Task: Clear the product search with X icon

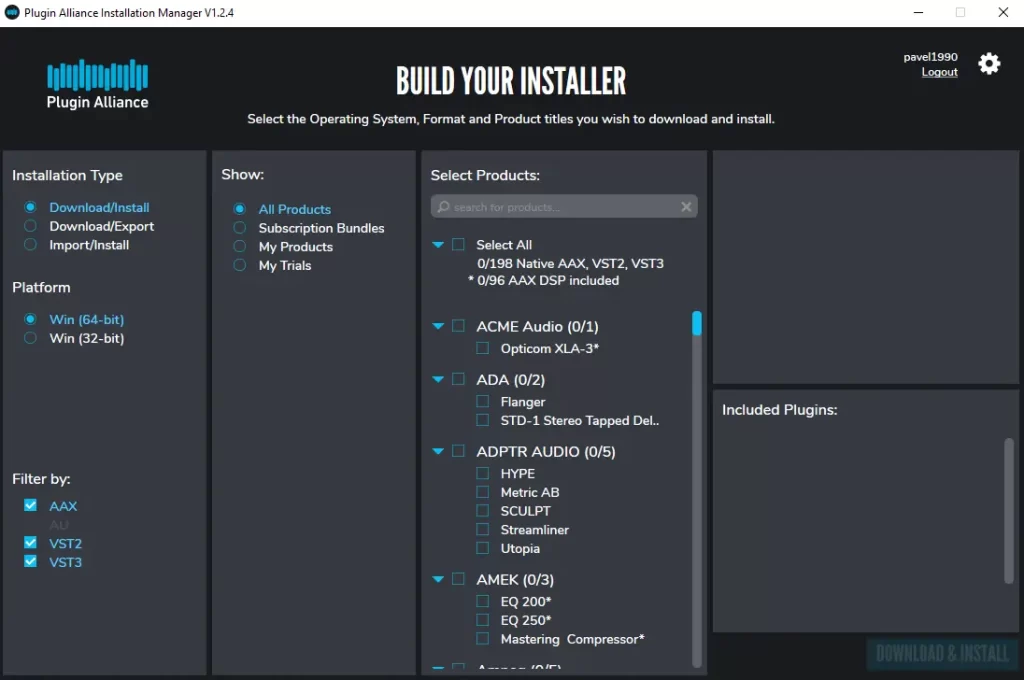Action: pyautogui.click(x=686, y=207)
